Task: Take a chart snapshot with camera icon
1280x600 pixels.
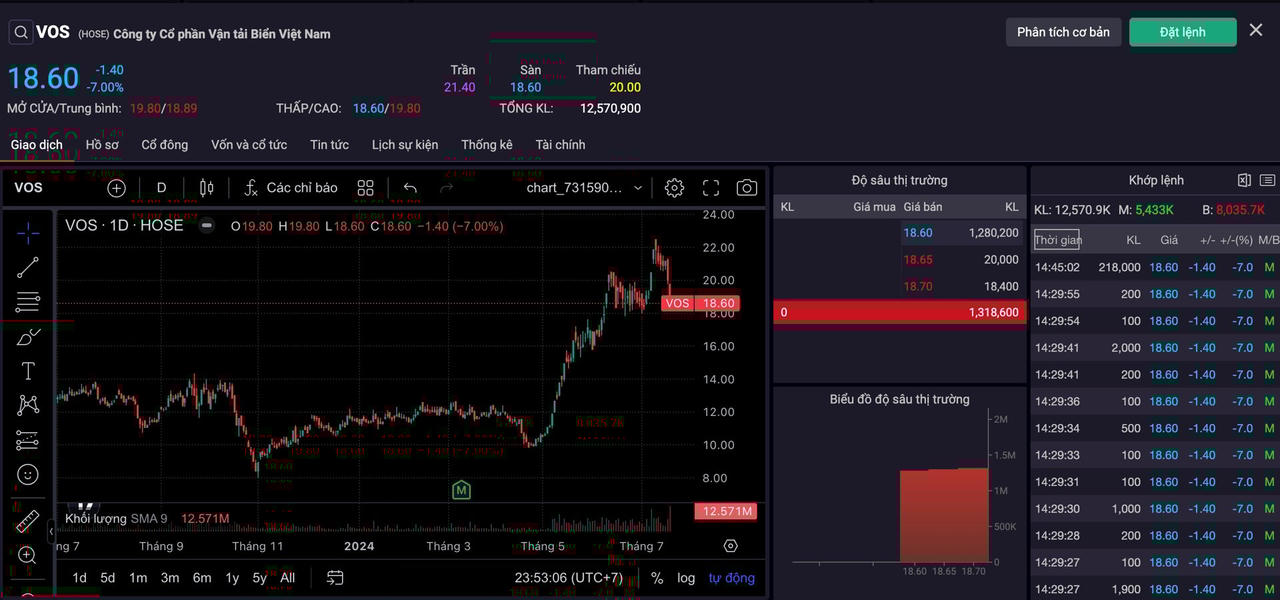Action: (746, 188)
